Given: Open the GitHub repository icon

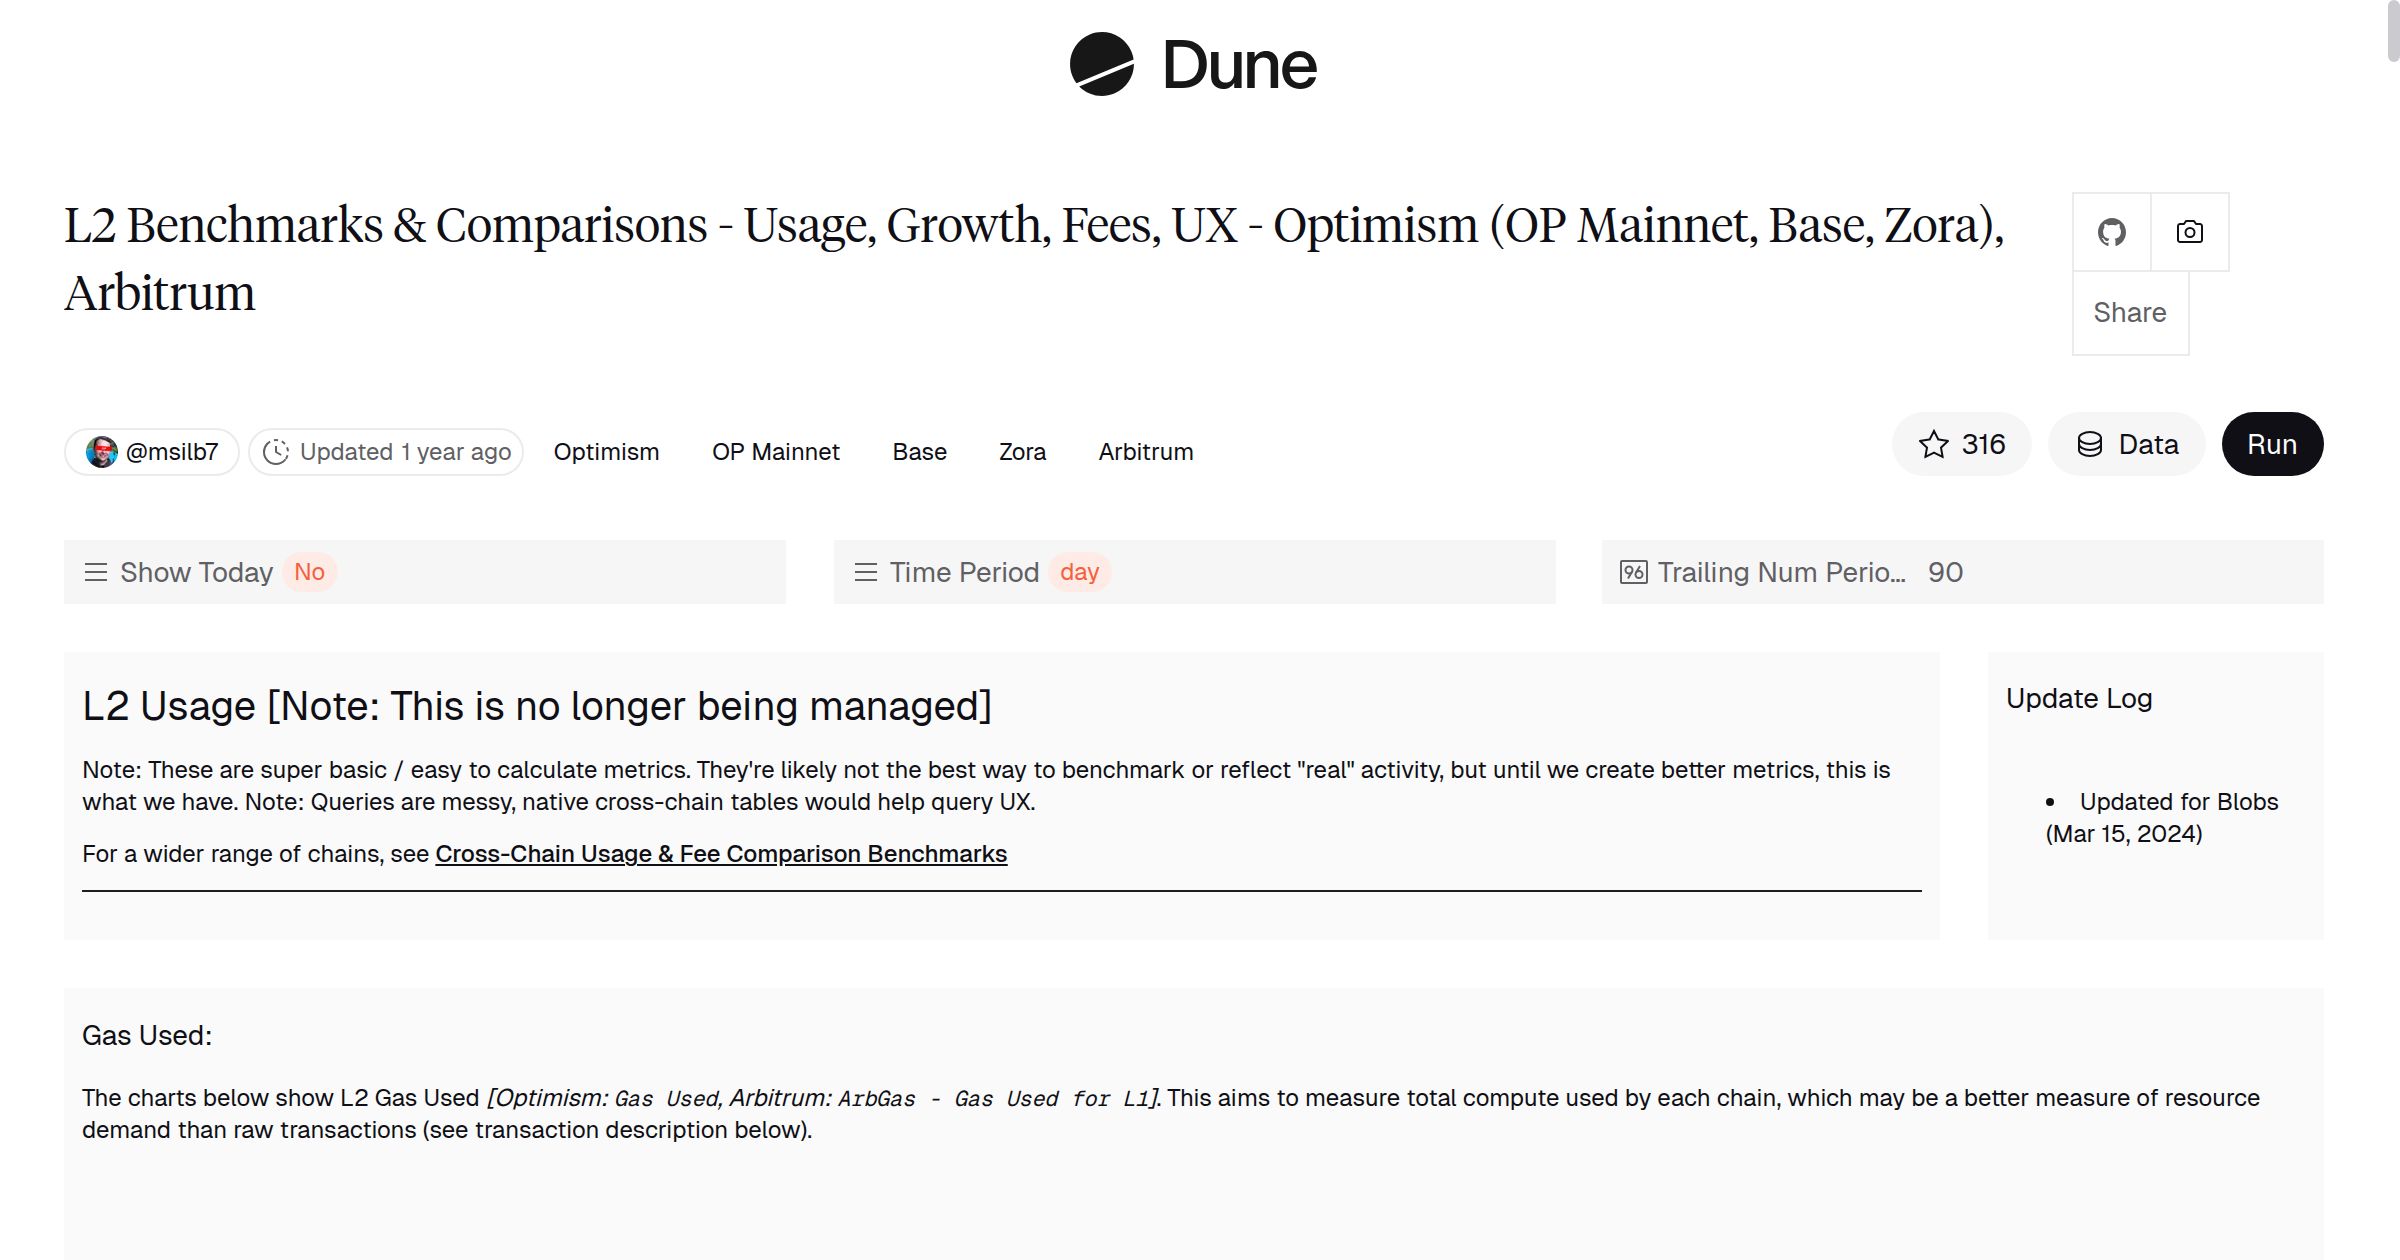Looking at the screenshot, I should [x=2112, y=231].
